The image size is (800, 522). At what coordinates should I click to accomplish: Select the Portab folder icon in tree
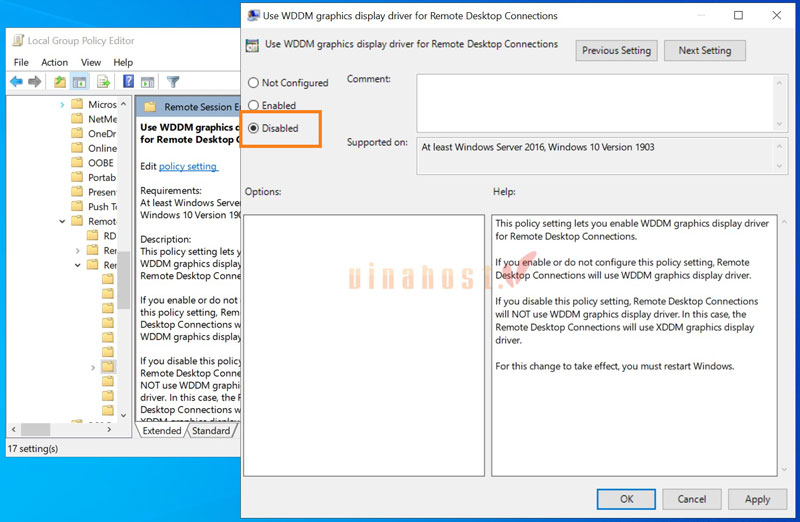(77, 177)
